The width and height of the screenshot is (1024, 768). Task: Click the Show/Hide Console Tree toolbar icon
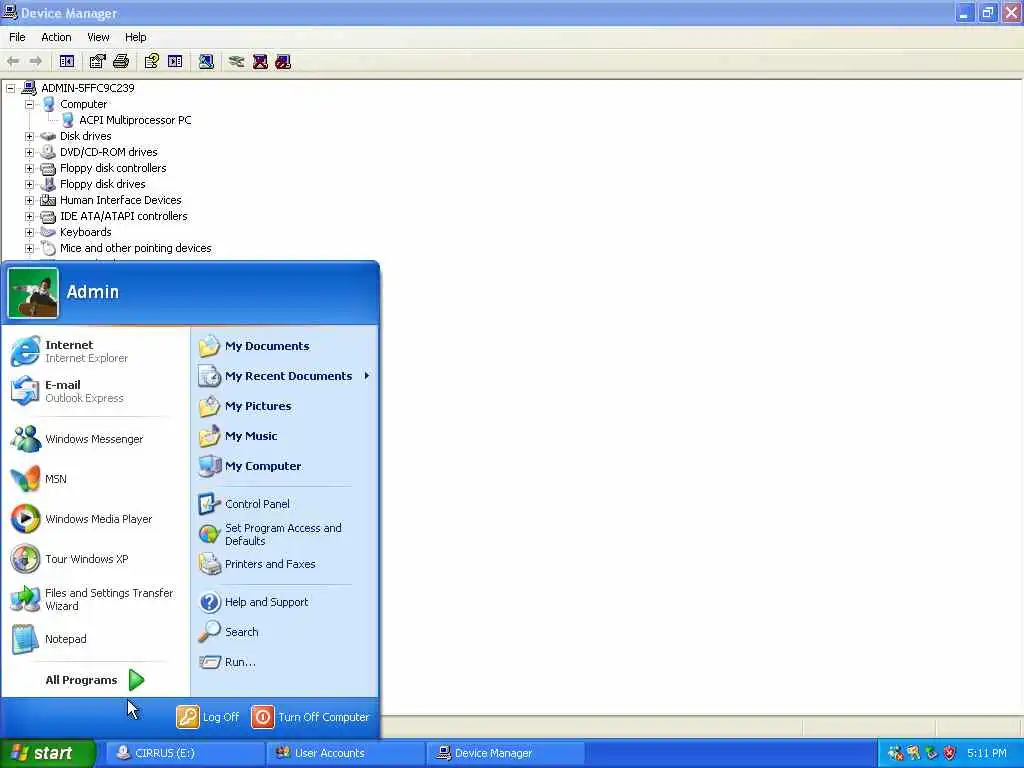[x=67, y=61]
